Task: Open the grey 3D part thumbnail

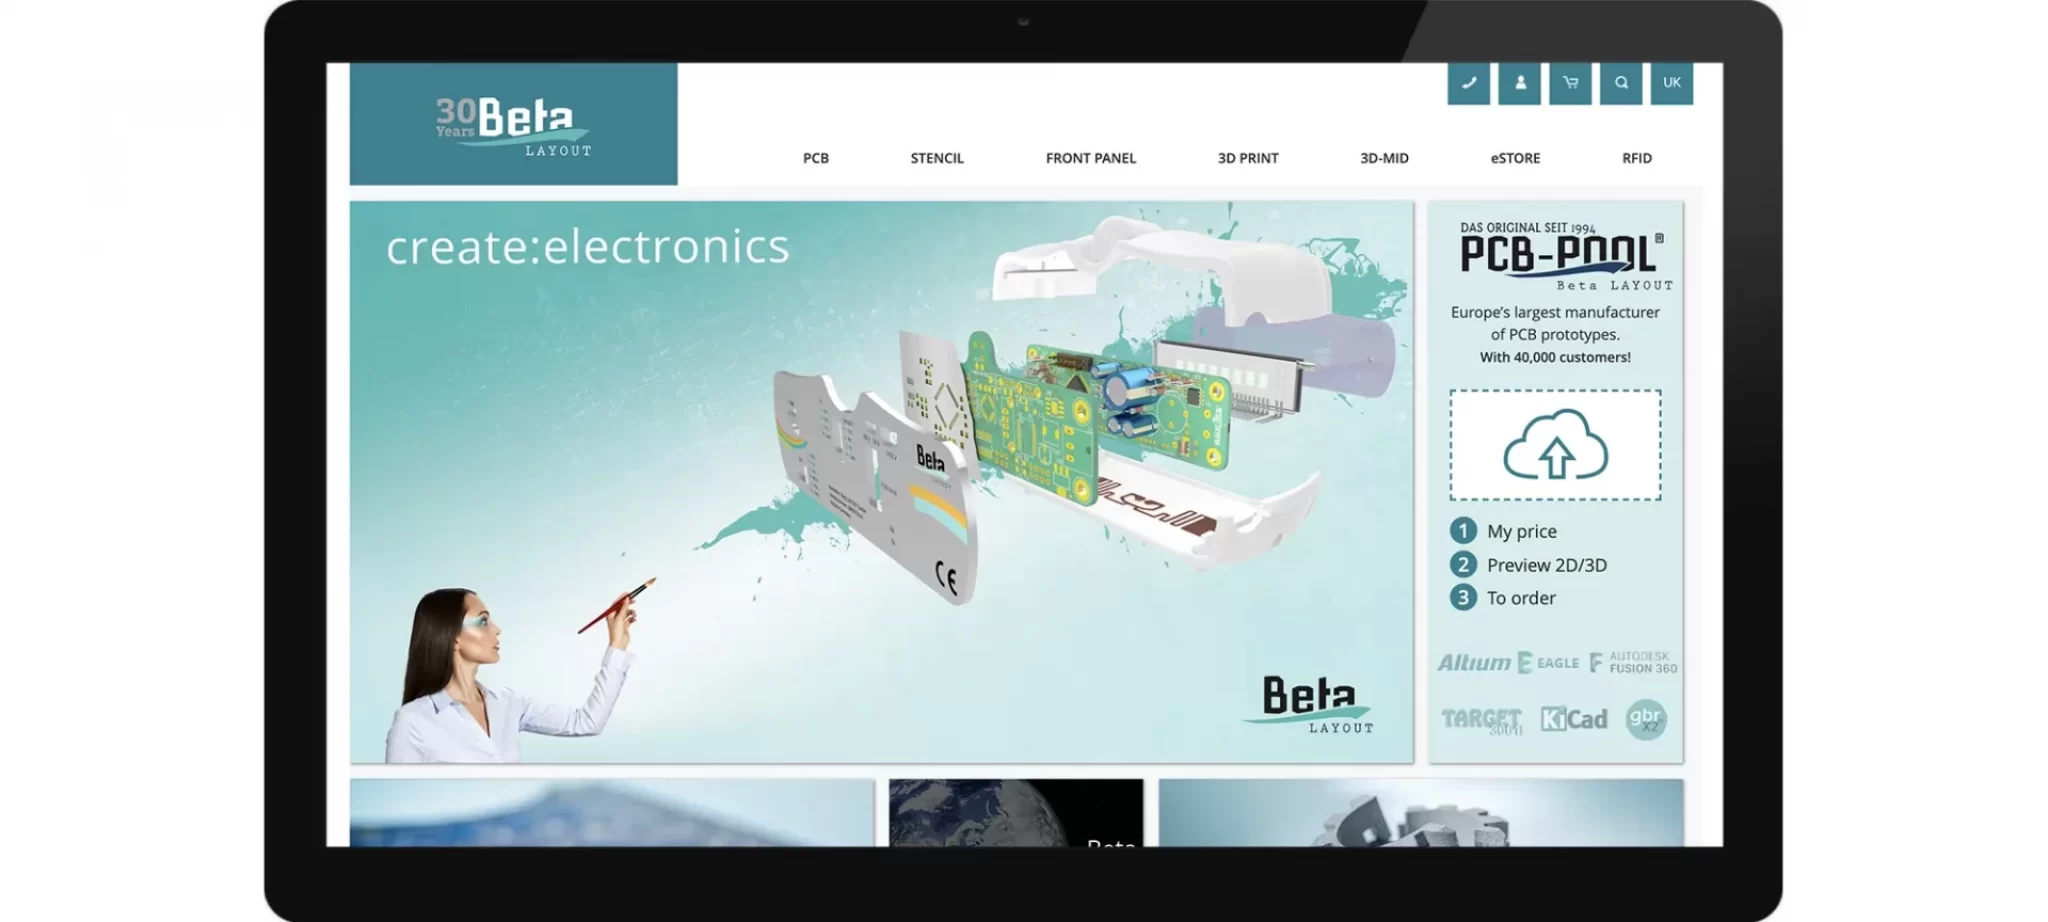Action: 1421,813
